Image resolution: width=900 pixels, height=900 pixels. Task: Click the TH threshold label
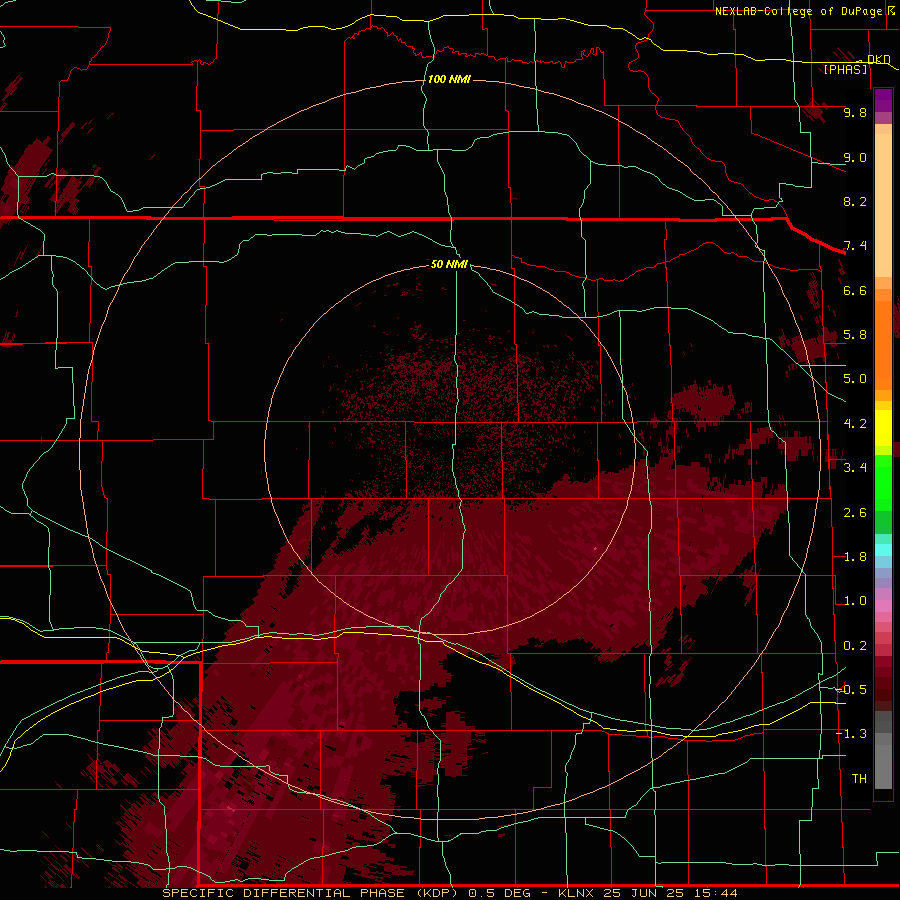click(x=859, y=779)
